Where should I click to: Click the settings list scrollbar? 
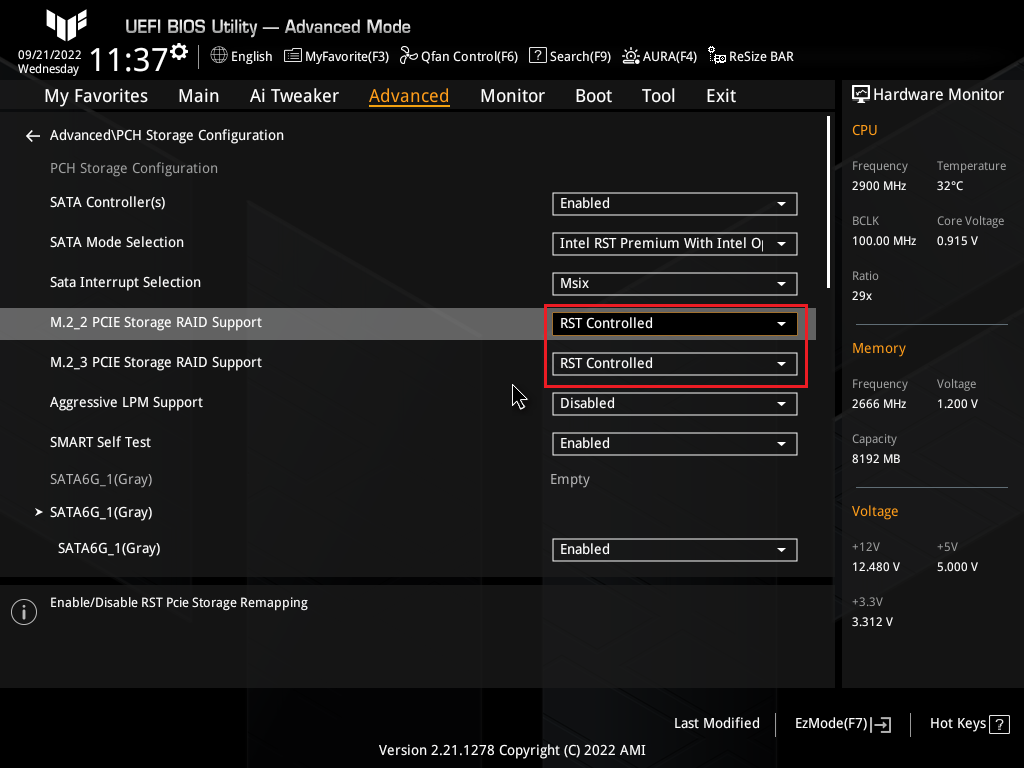coord(828,202)
